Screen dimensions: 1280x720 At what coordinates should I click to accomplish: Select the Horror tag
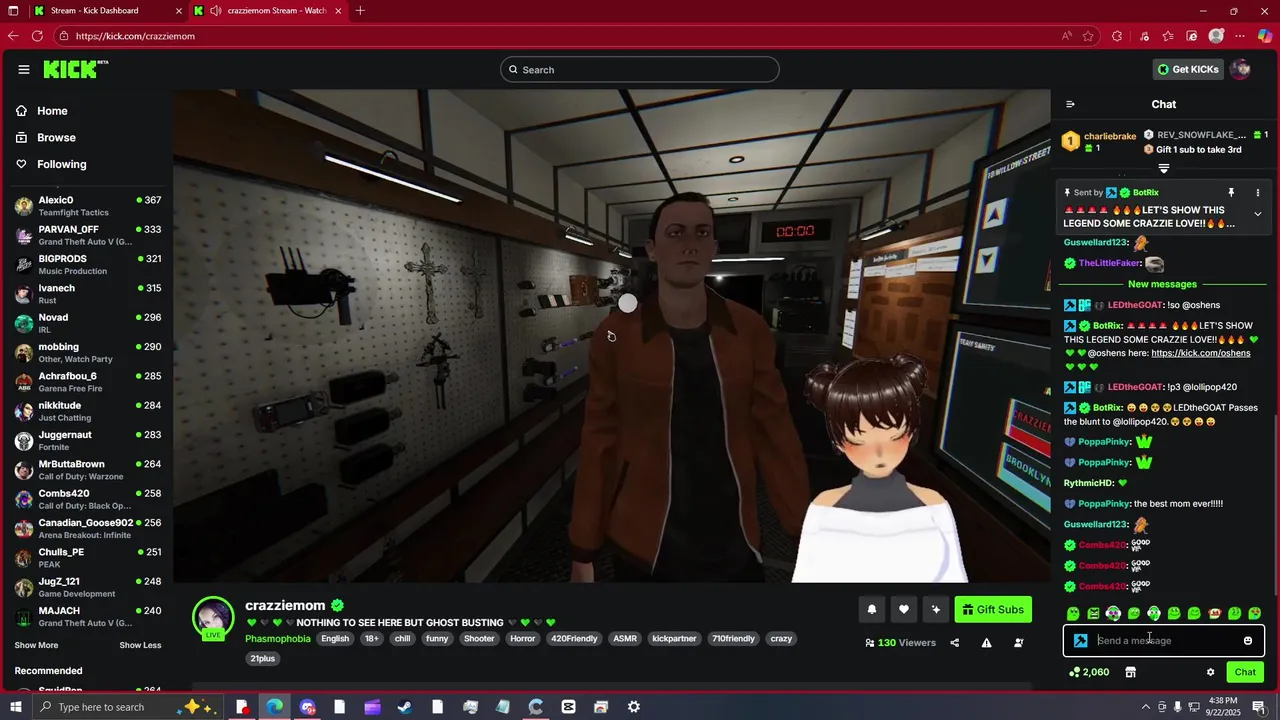(523, 639)
